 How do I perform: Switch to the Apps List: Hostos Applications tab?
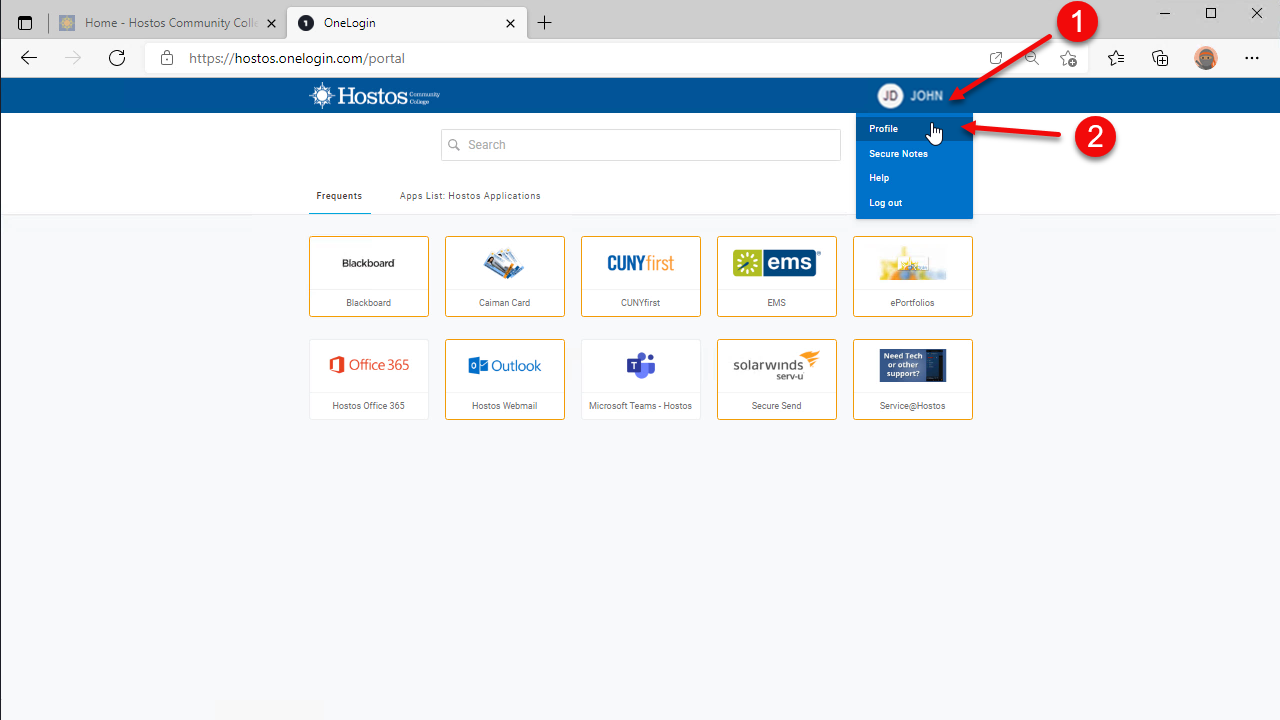(x=470, y=196)
